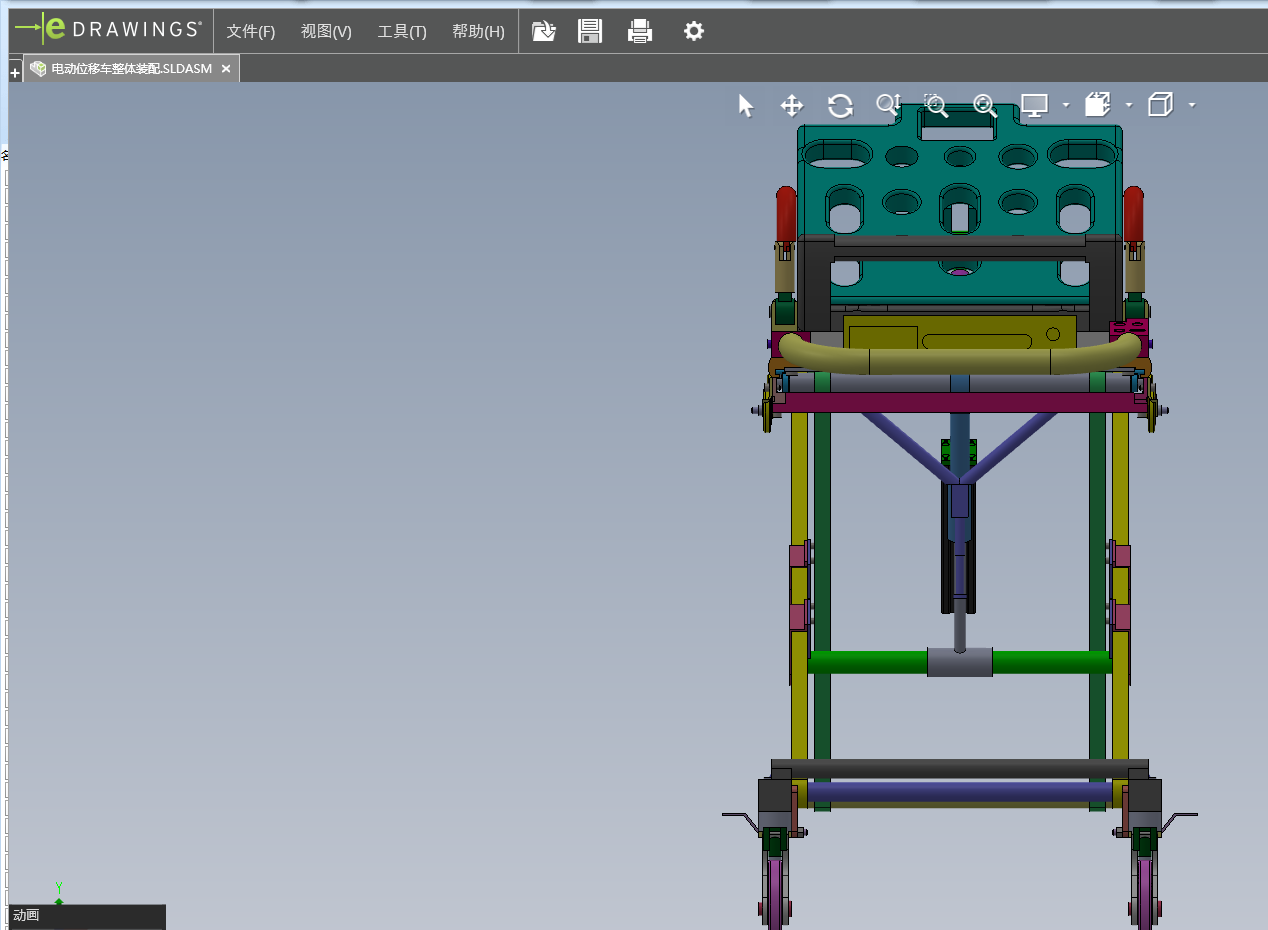The height and width of the screenshot is (930, 1268).
Task: Activate the Zoom in/out tool
Action: point(888,105)
